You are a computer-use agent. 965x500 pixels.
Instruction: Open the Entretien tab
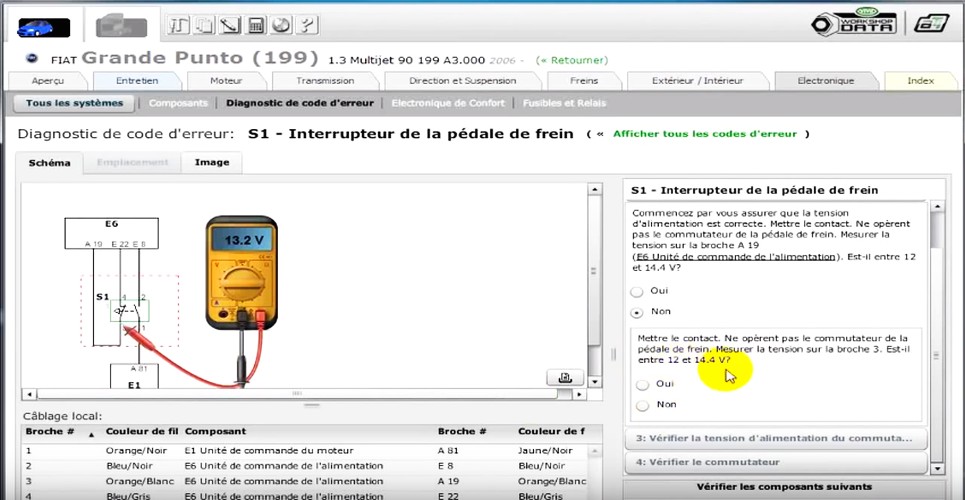(x=137, y=81)
